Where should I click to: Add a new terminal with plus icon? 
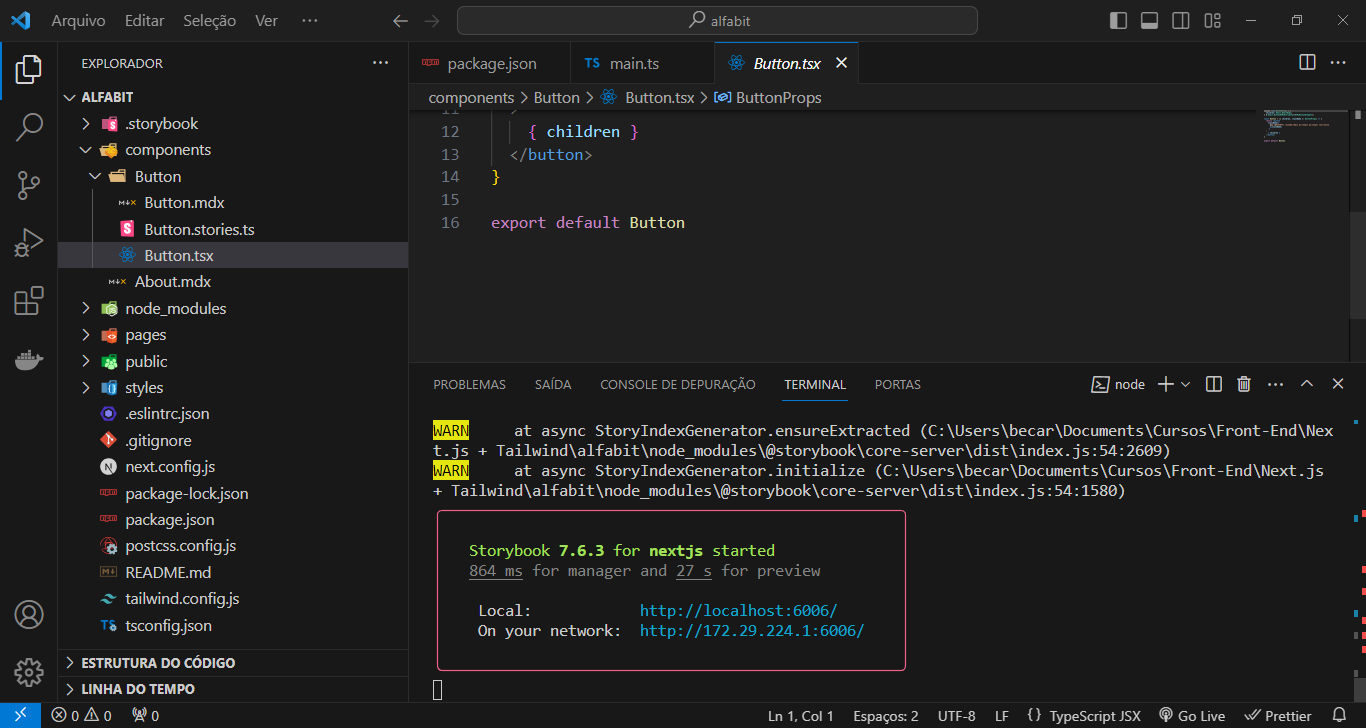pos(1165,384)
